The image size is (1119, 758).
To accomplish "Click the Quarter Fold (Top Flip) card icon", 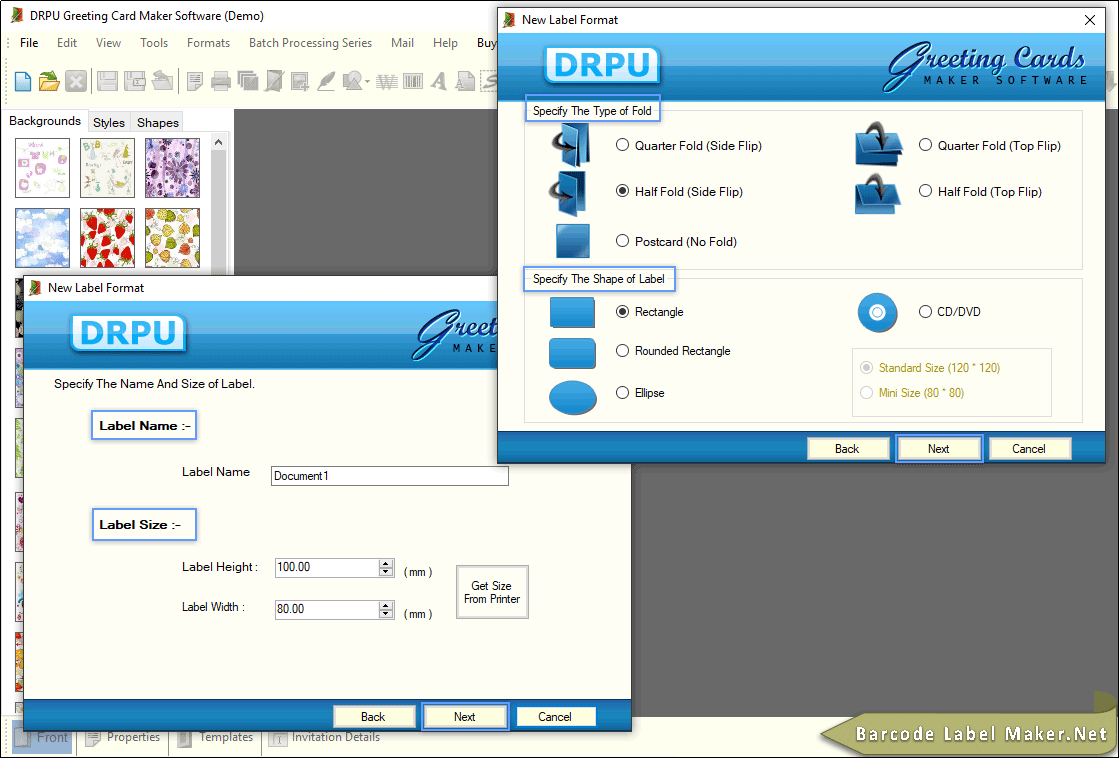I will click(x=879, y=144).
